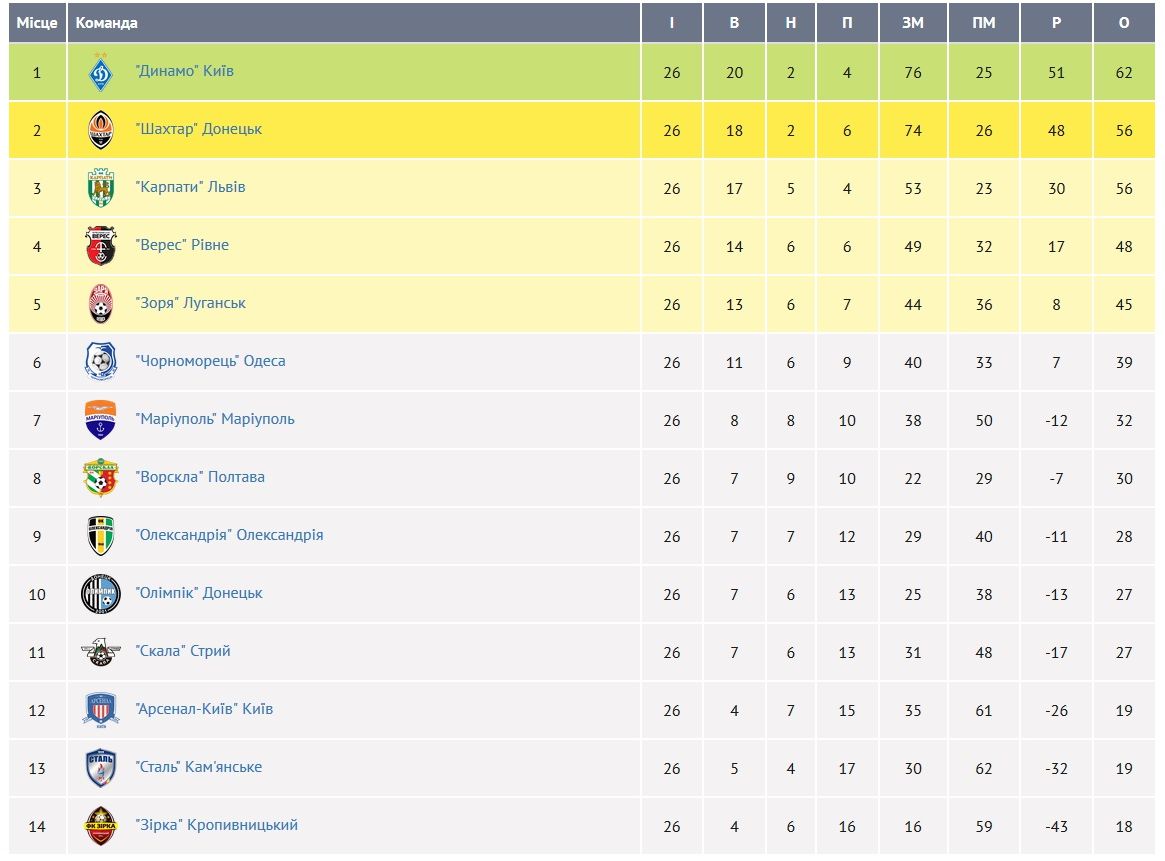This screenshot has width=1165, height=861.
Task: Click the Vorskla Poltava club crest
Action: click(100, 478)
